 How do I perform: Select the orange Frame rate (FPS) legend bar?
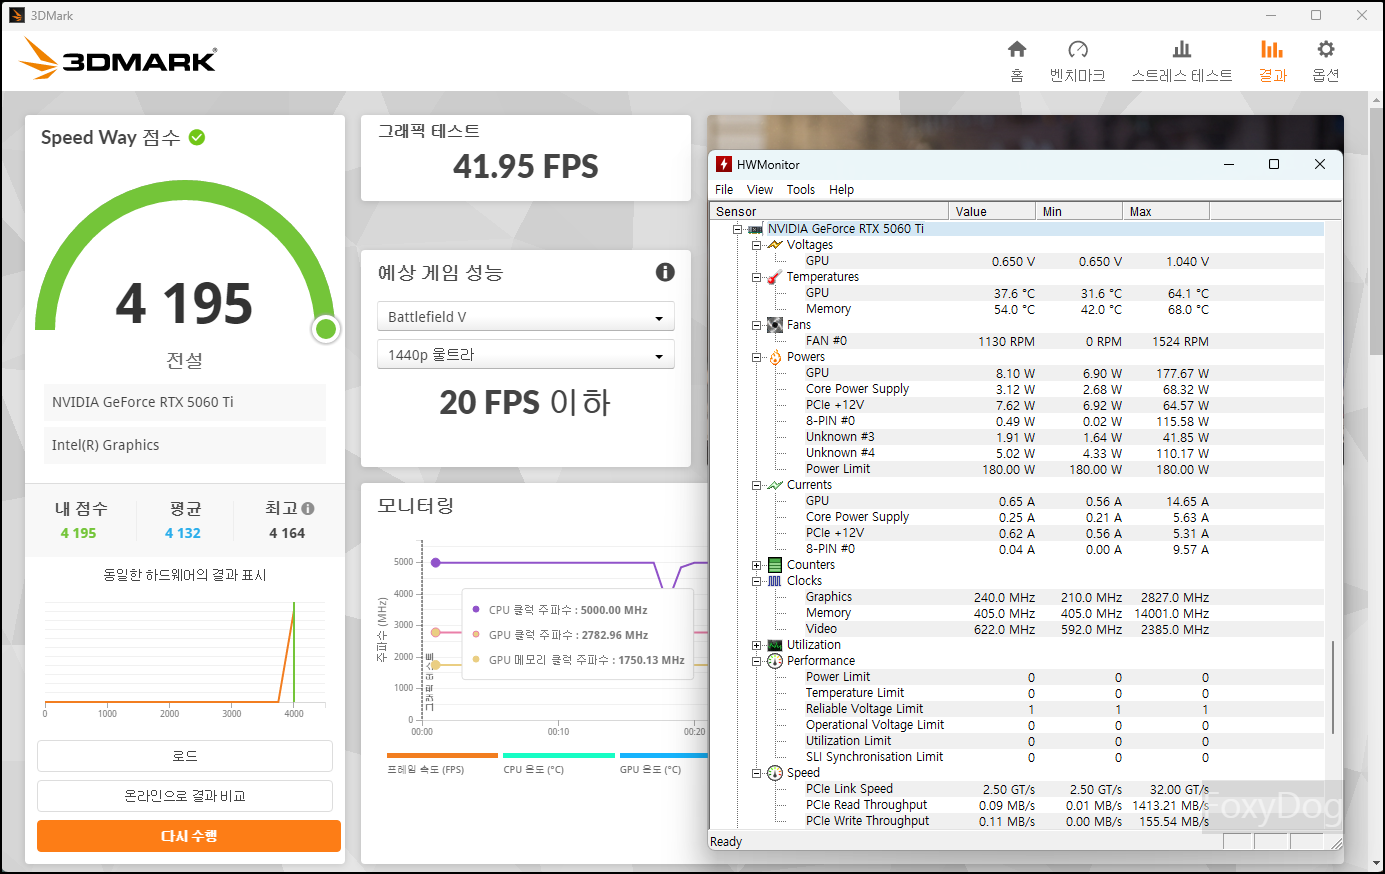coord(442,755)
